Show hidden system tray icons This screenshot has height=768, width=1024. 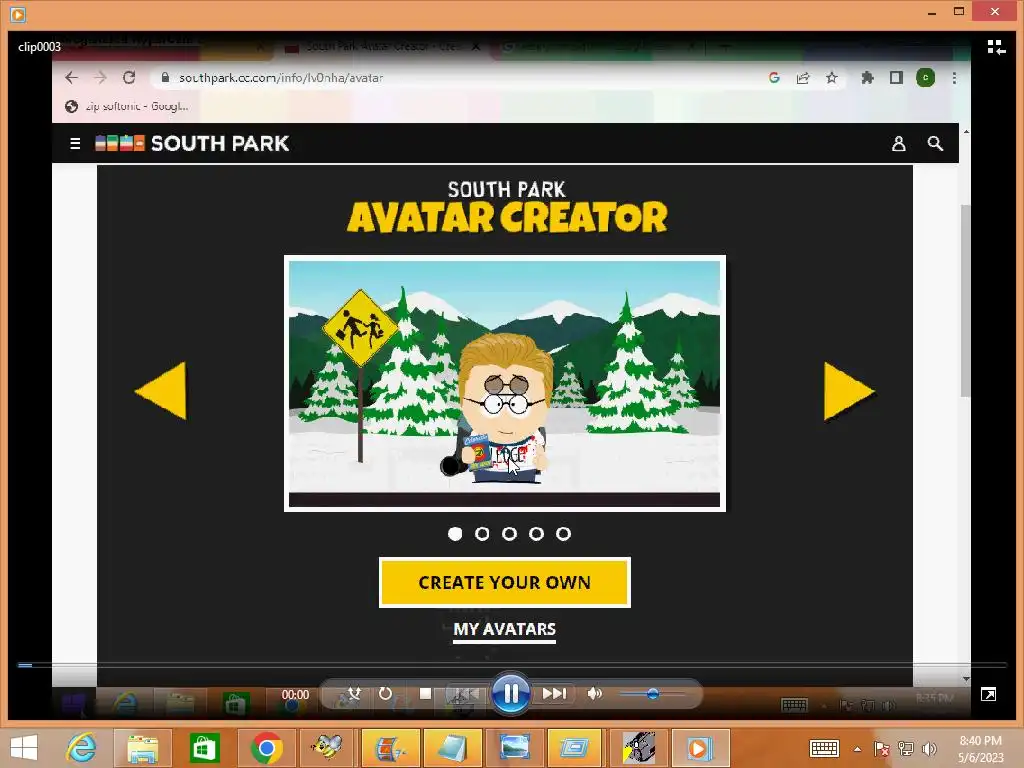(x=857, y=749)
